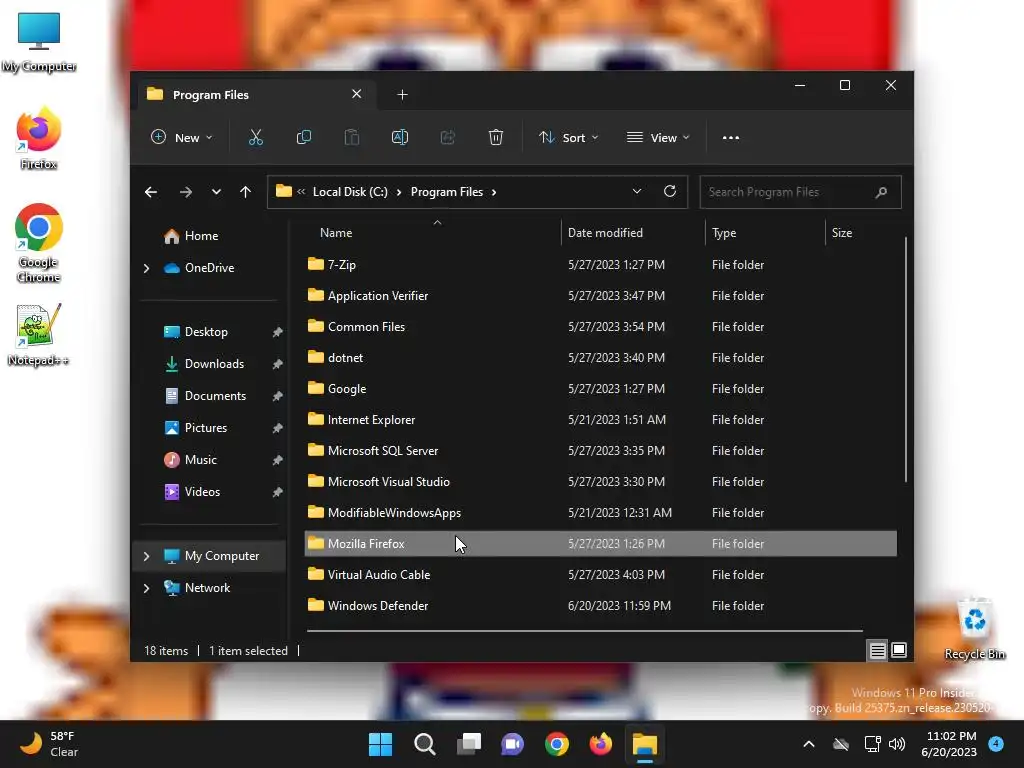Open My Computer desktop icon
Screen dimensions: 1024x768
coord(39,42)
